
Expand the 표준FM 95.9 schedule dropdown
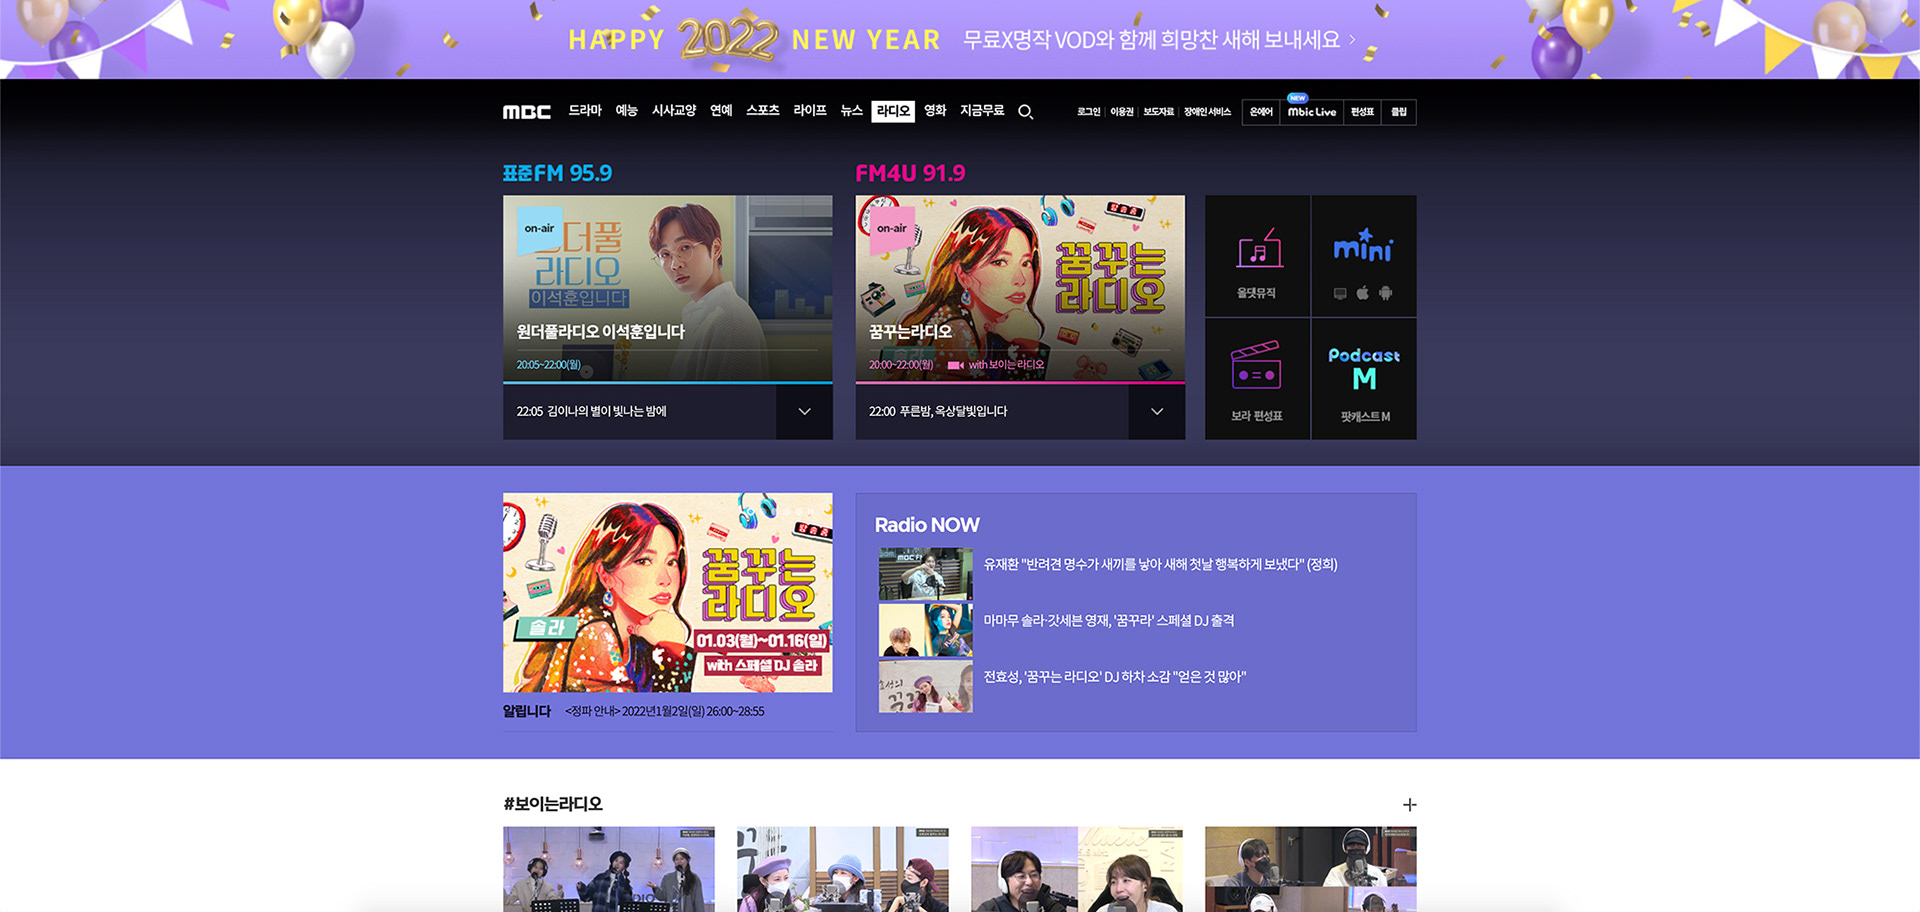804,412
